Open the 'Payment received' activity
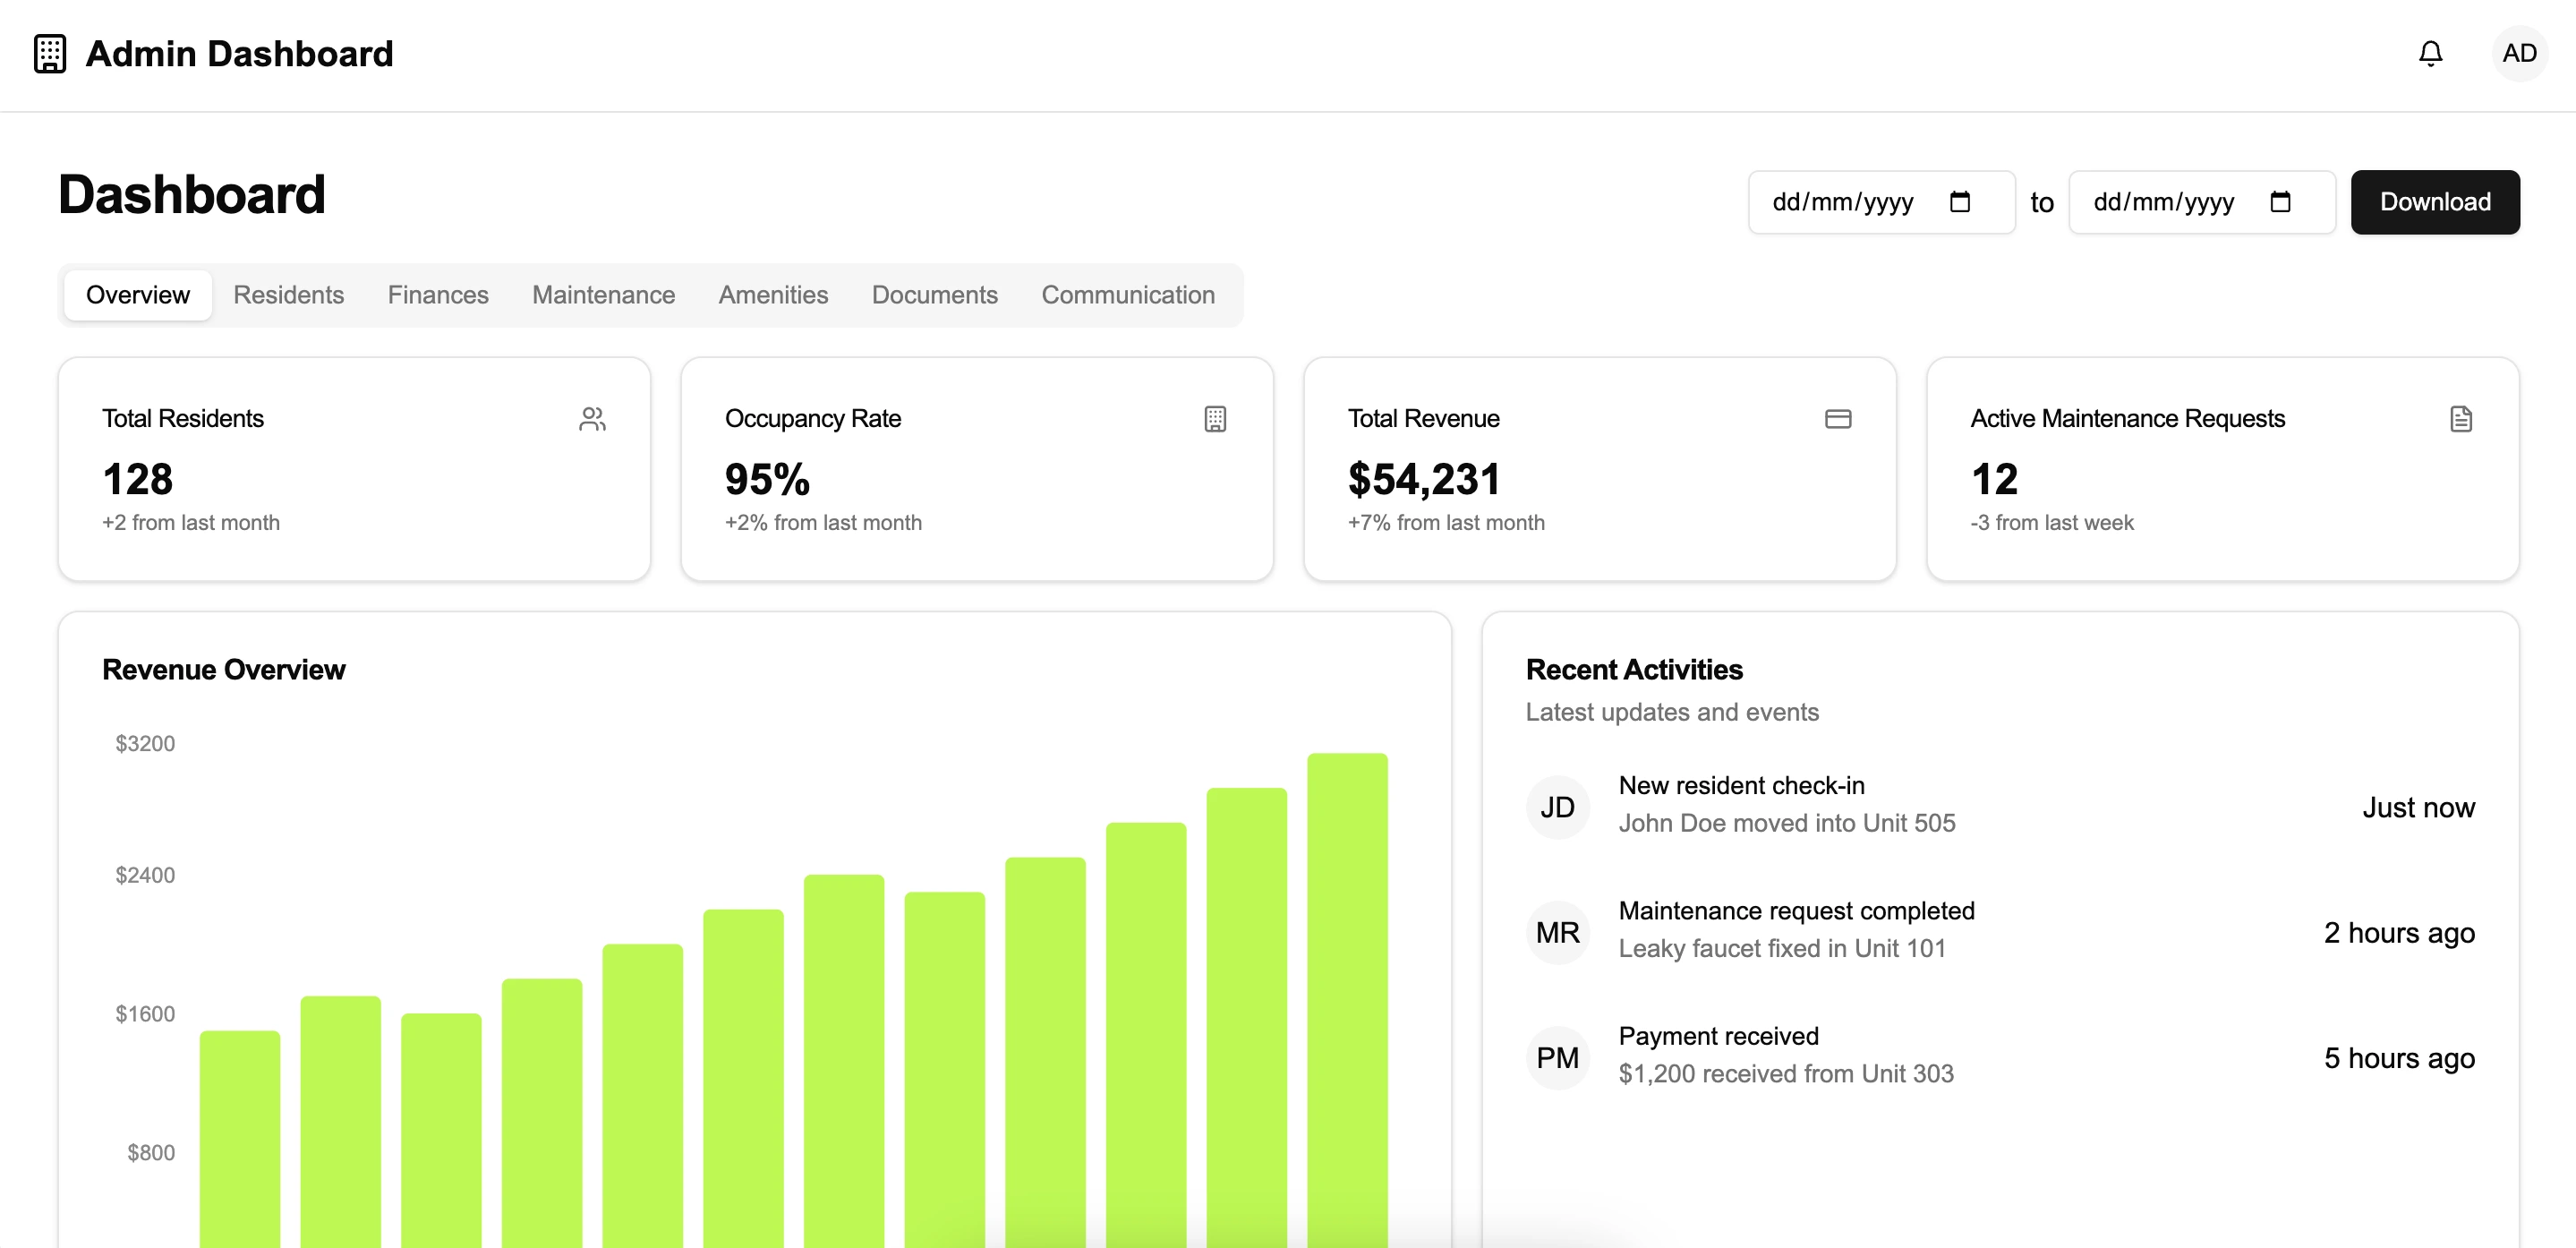 [x=1719, y=1036]
